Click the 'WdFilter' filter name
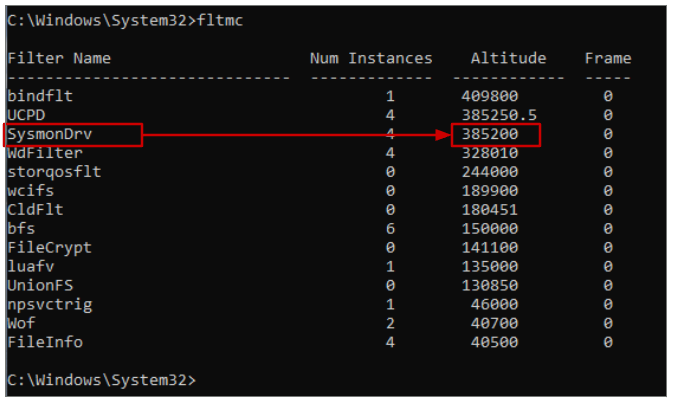Image resolution: width=673 pixels, height=403 pixels. [45, 153]
